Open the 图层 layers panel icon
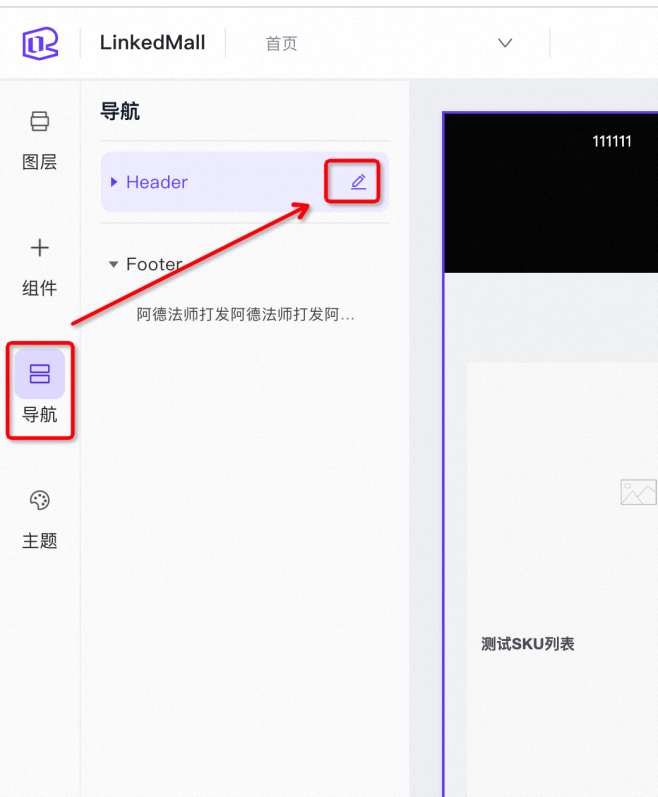The image size is (658, 797). click(x=40, y=122)
